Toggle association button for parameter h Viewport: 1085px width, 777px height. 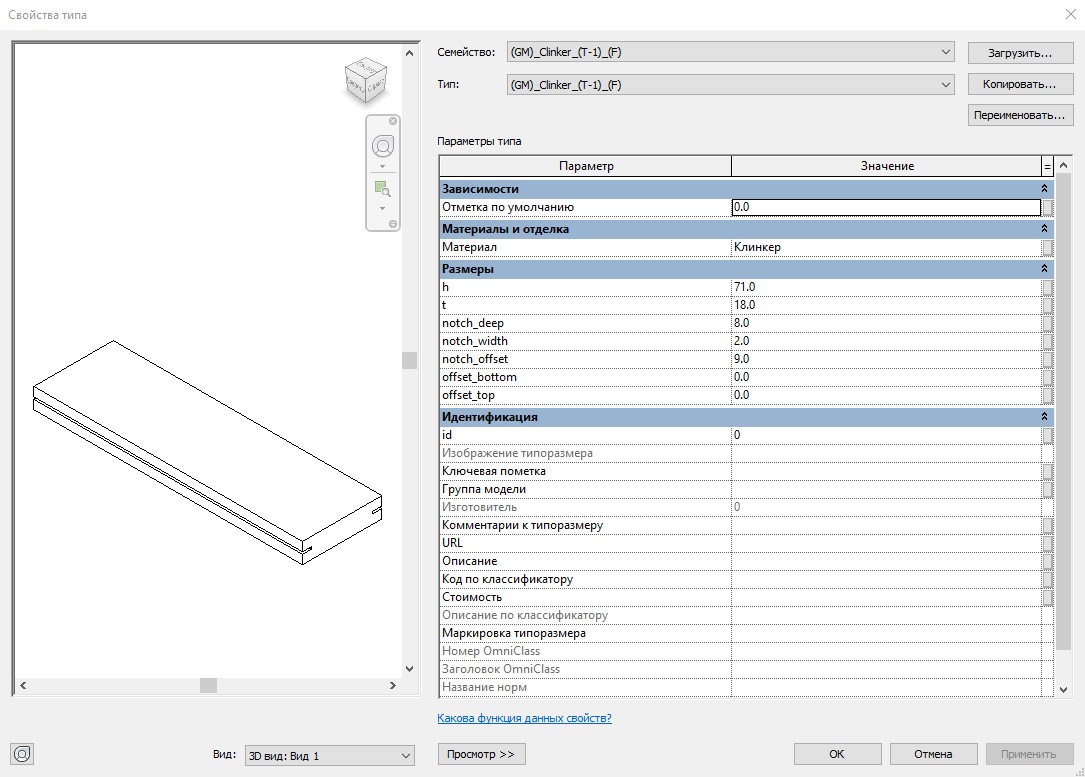[x=1048, y=287]
